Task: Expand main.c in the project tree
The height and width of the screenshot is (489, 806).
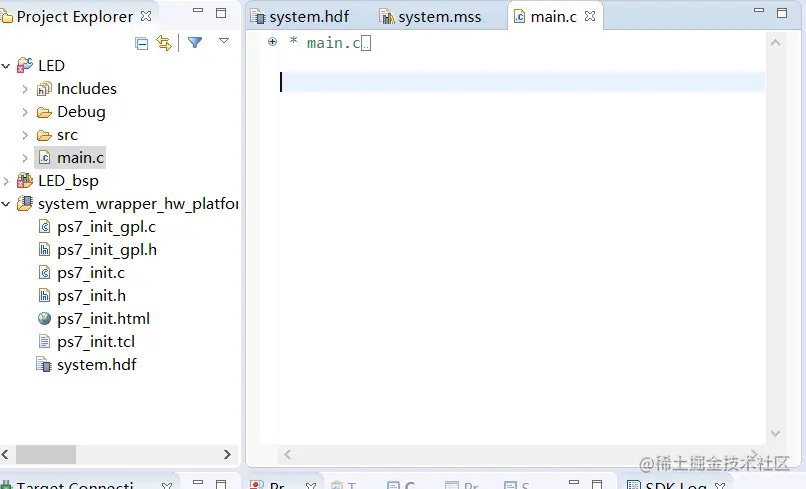Action: tap(25, 158)
